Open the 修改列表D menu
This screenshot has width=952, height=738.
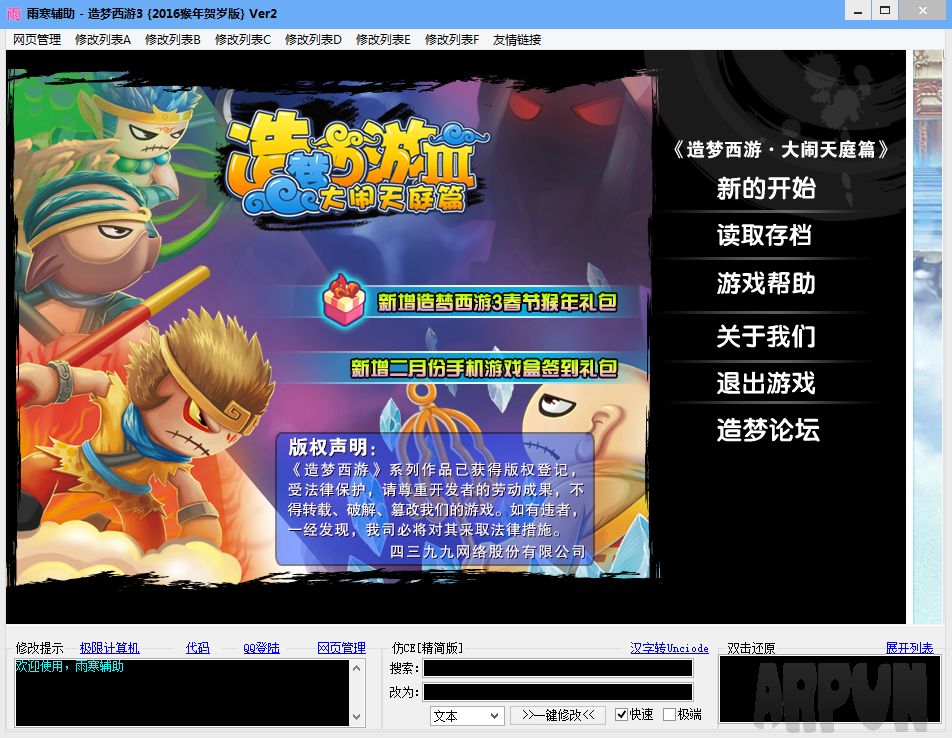pos(313,39)
